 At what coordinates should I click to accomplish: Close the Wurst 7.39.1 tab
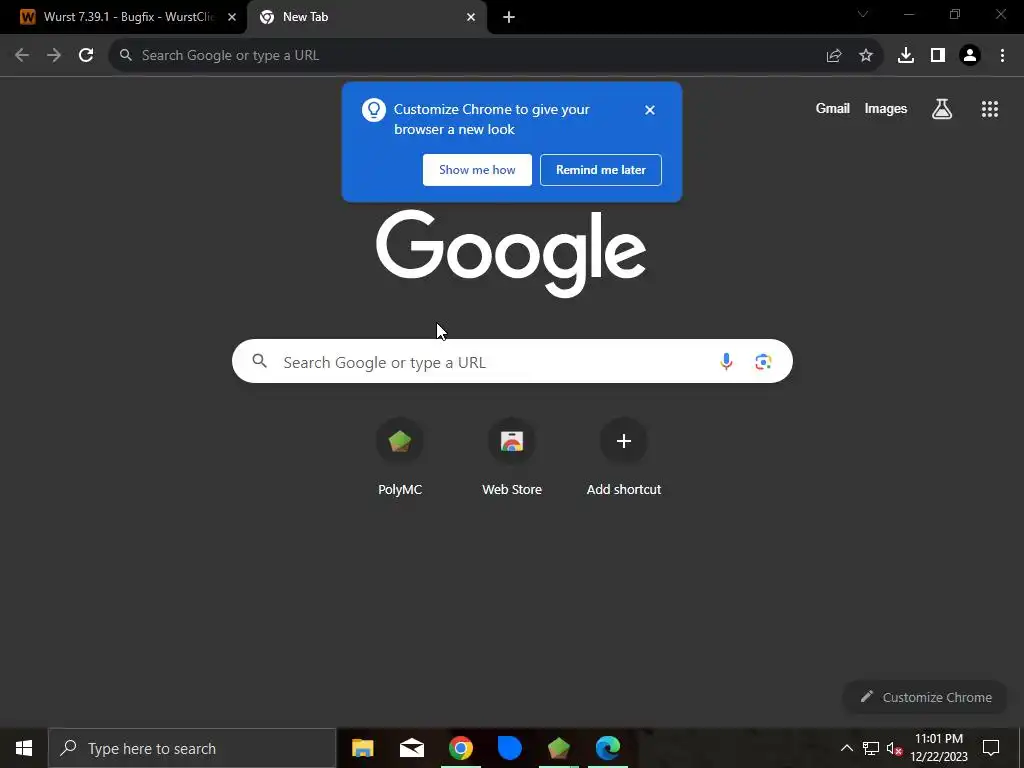click(232, 17)
